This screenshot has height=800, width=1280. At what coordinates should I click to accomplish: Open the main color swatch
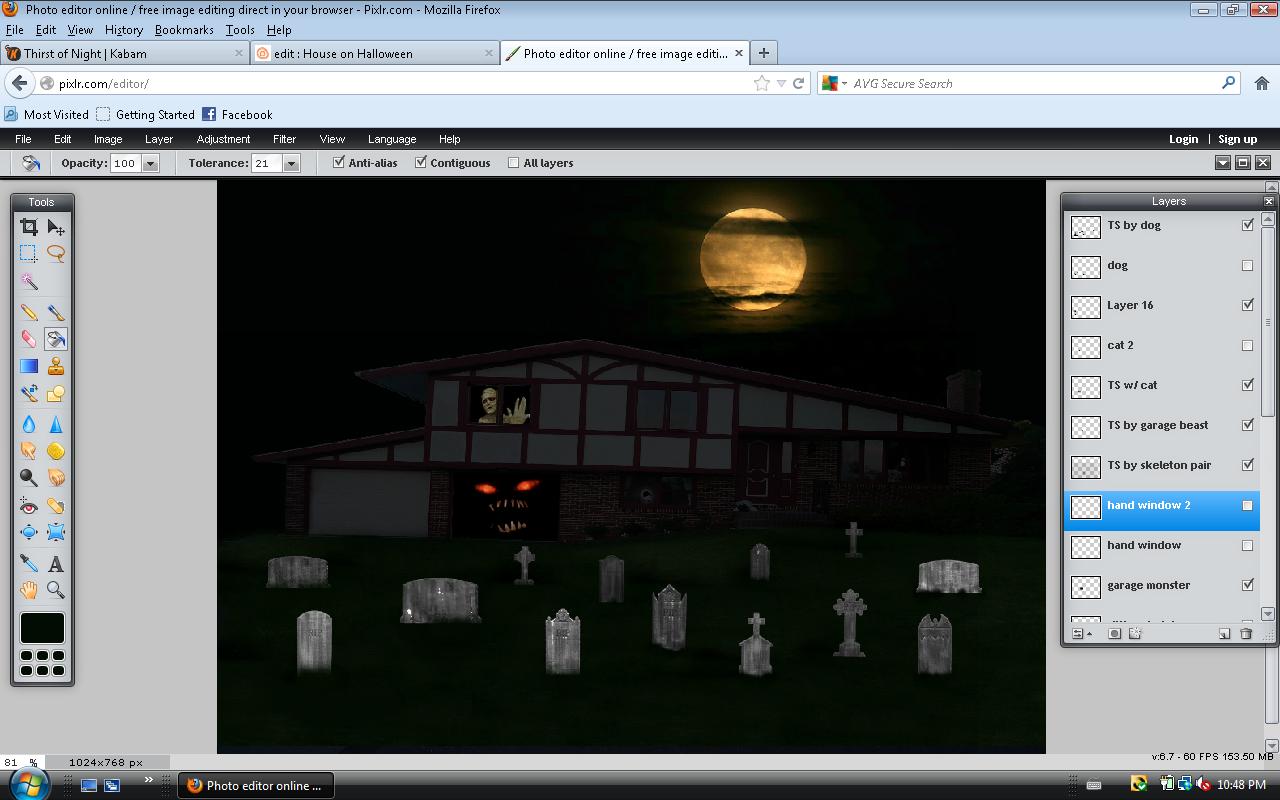coord(42,628)
